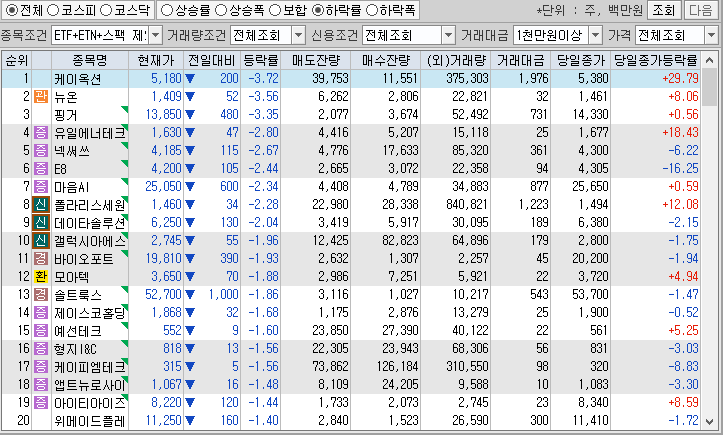Click the 매수잔량 column header
This screenshot has width=723, height=435.
point(385,60)
